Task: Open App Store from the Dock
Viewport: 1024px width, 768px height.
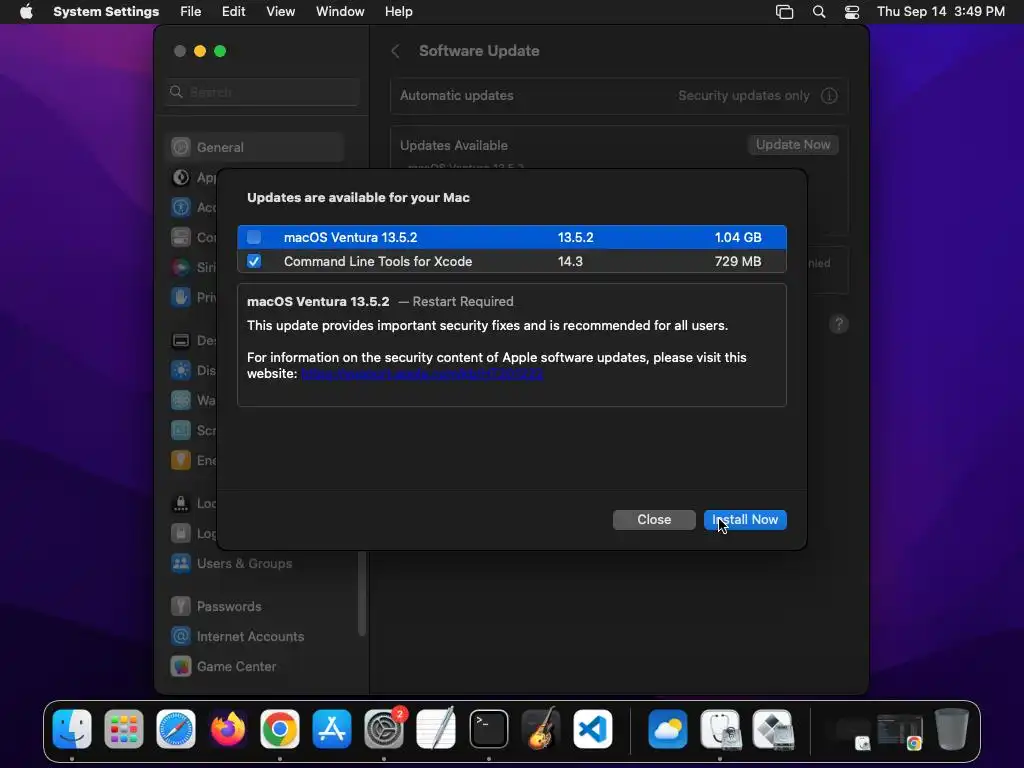Action: 332,729
